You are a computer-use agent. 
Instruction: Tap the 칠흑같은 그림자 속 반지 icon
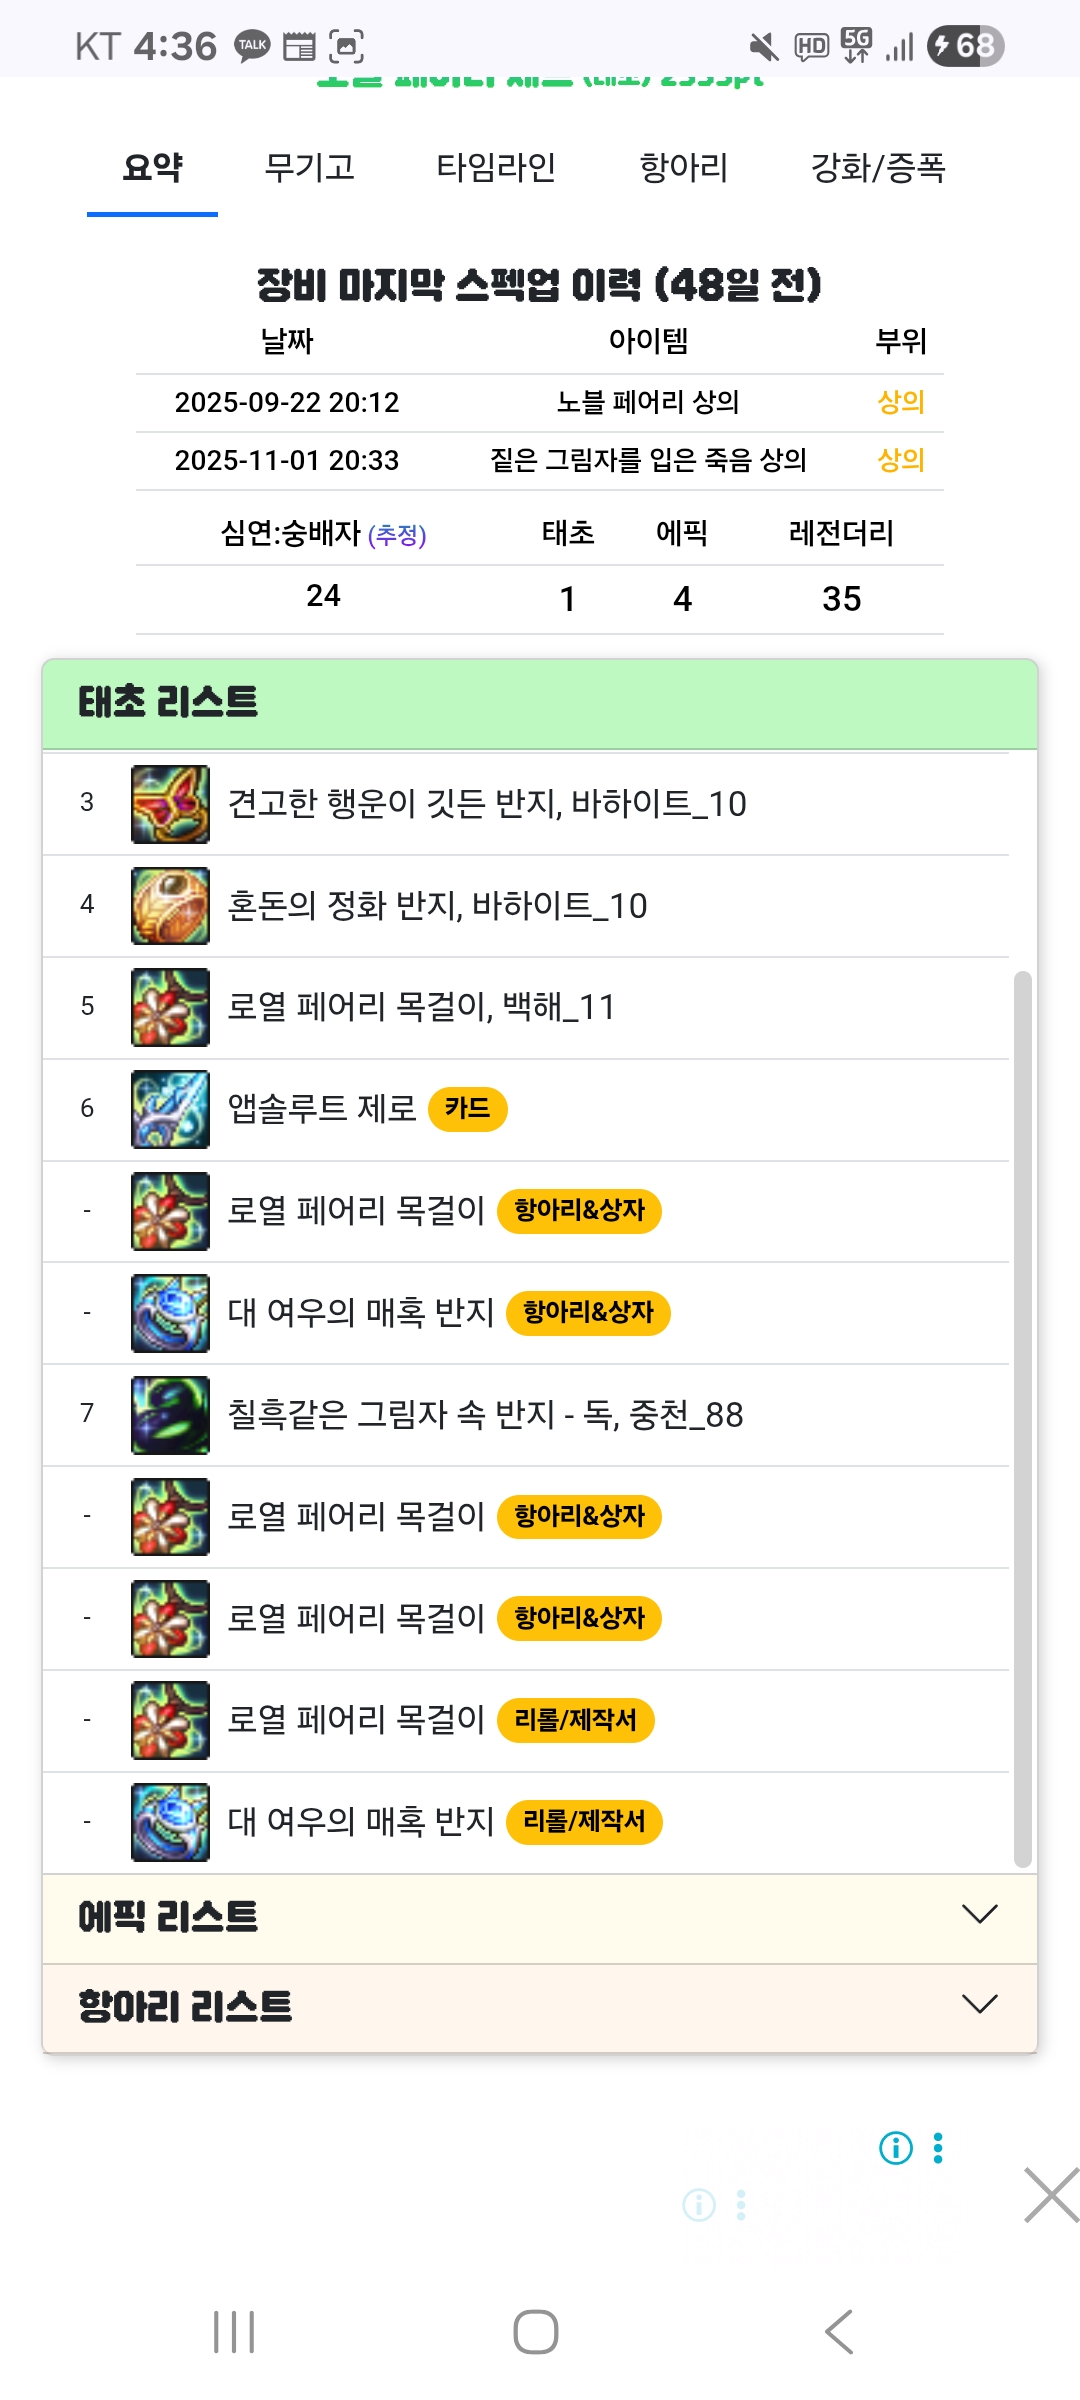pyautogui.click(x=170, y=1415)
